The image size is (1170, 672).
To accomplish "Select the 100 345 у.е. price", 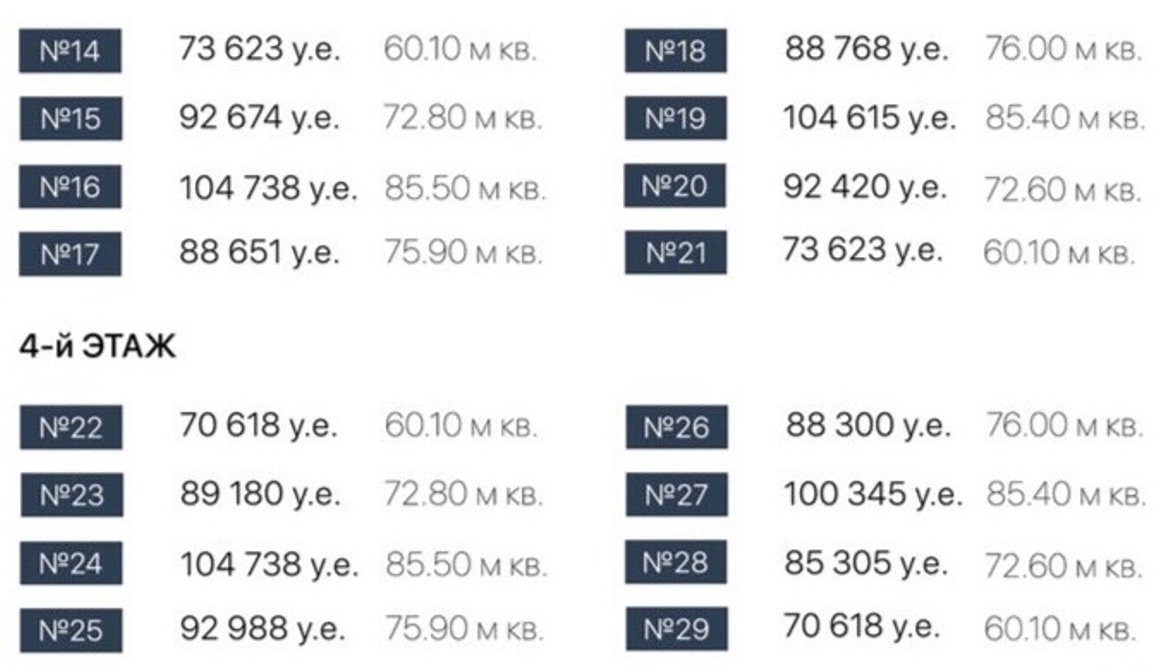I will (873, 493).
